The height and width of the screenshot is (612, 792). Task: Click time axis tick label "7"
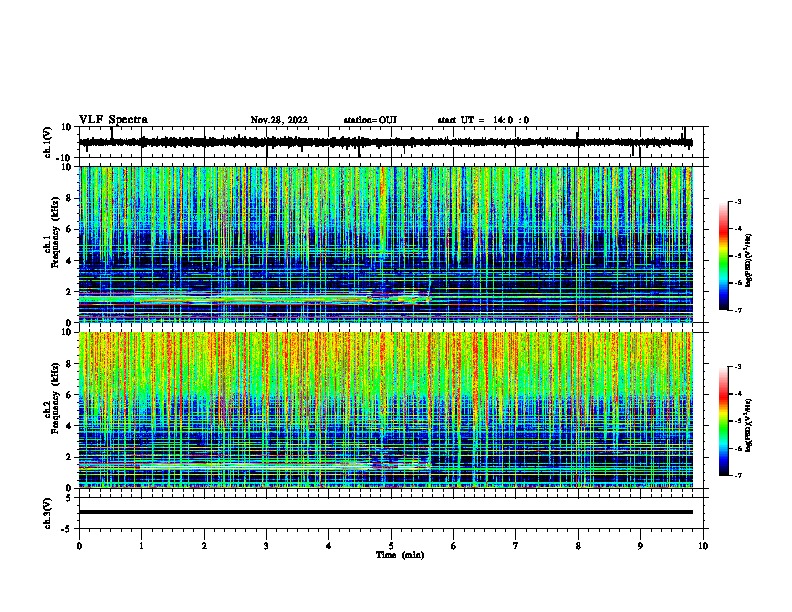point(516,546)
